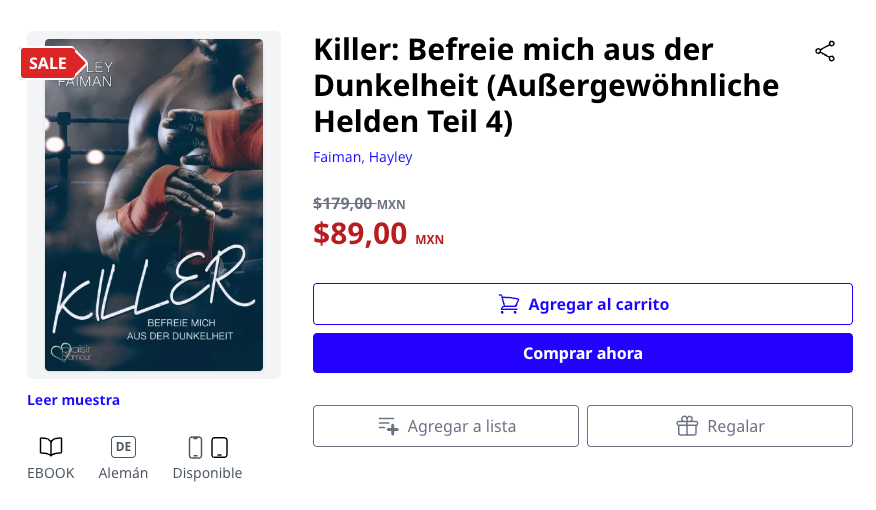Click the smartphone device icon

(x=195, y=447)
